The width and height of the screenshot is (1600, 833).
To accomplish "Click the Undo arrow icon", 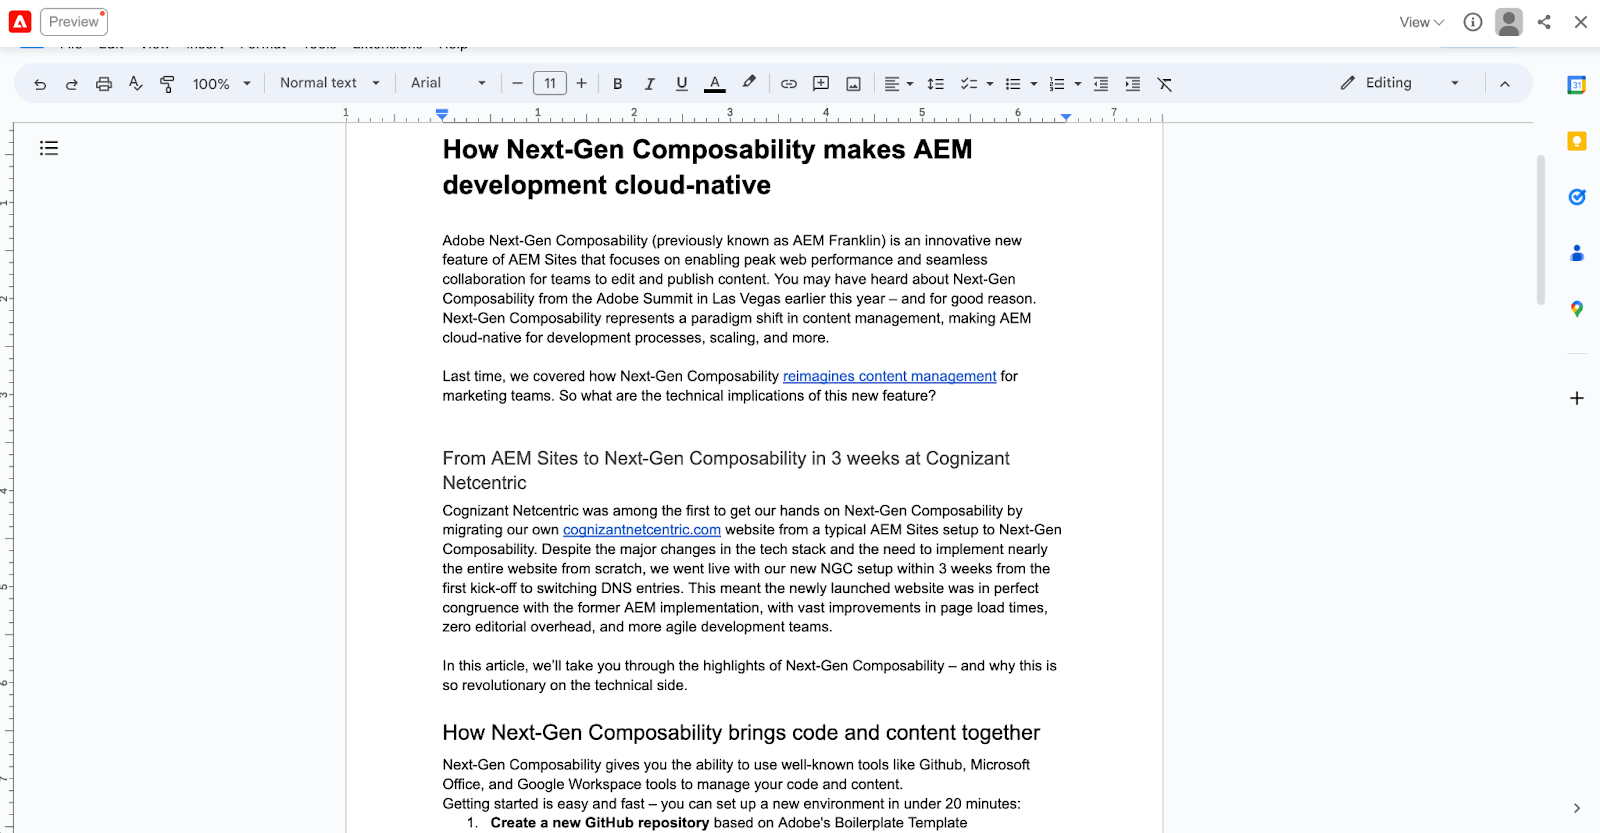I will coord(40,84).
